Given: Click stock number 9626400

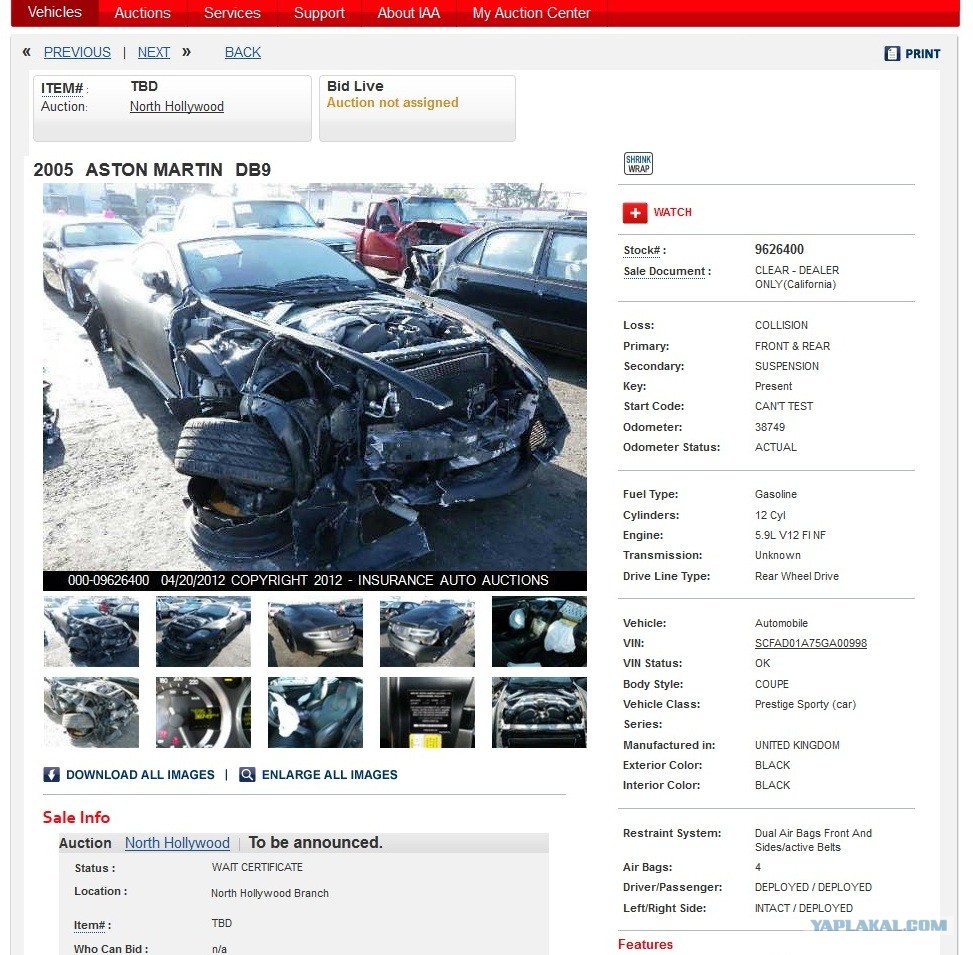Looking at the screenshot, I should coord(779,249).
